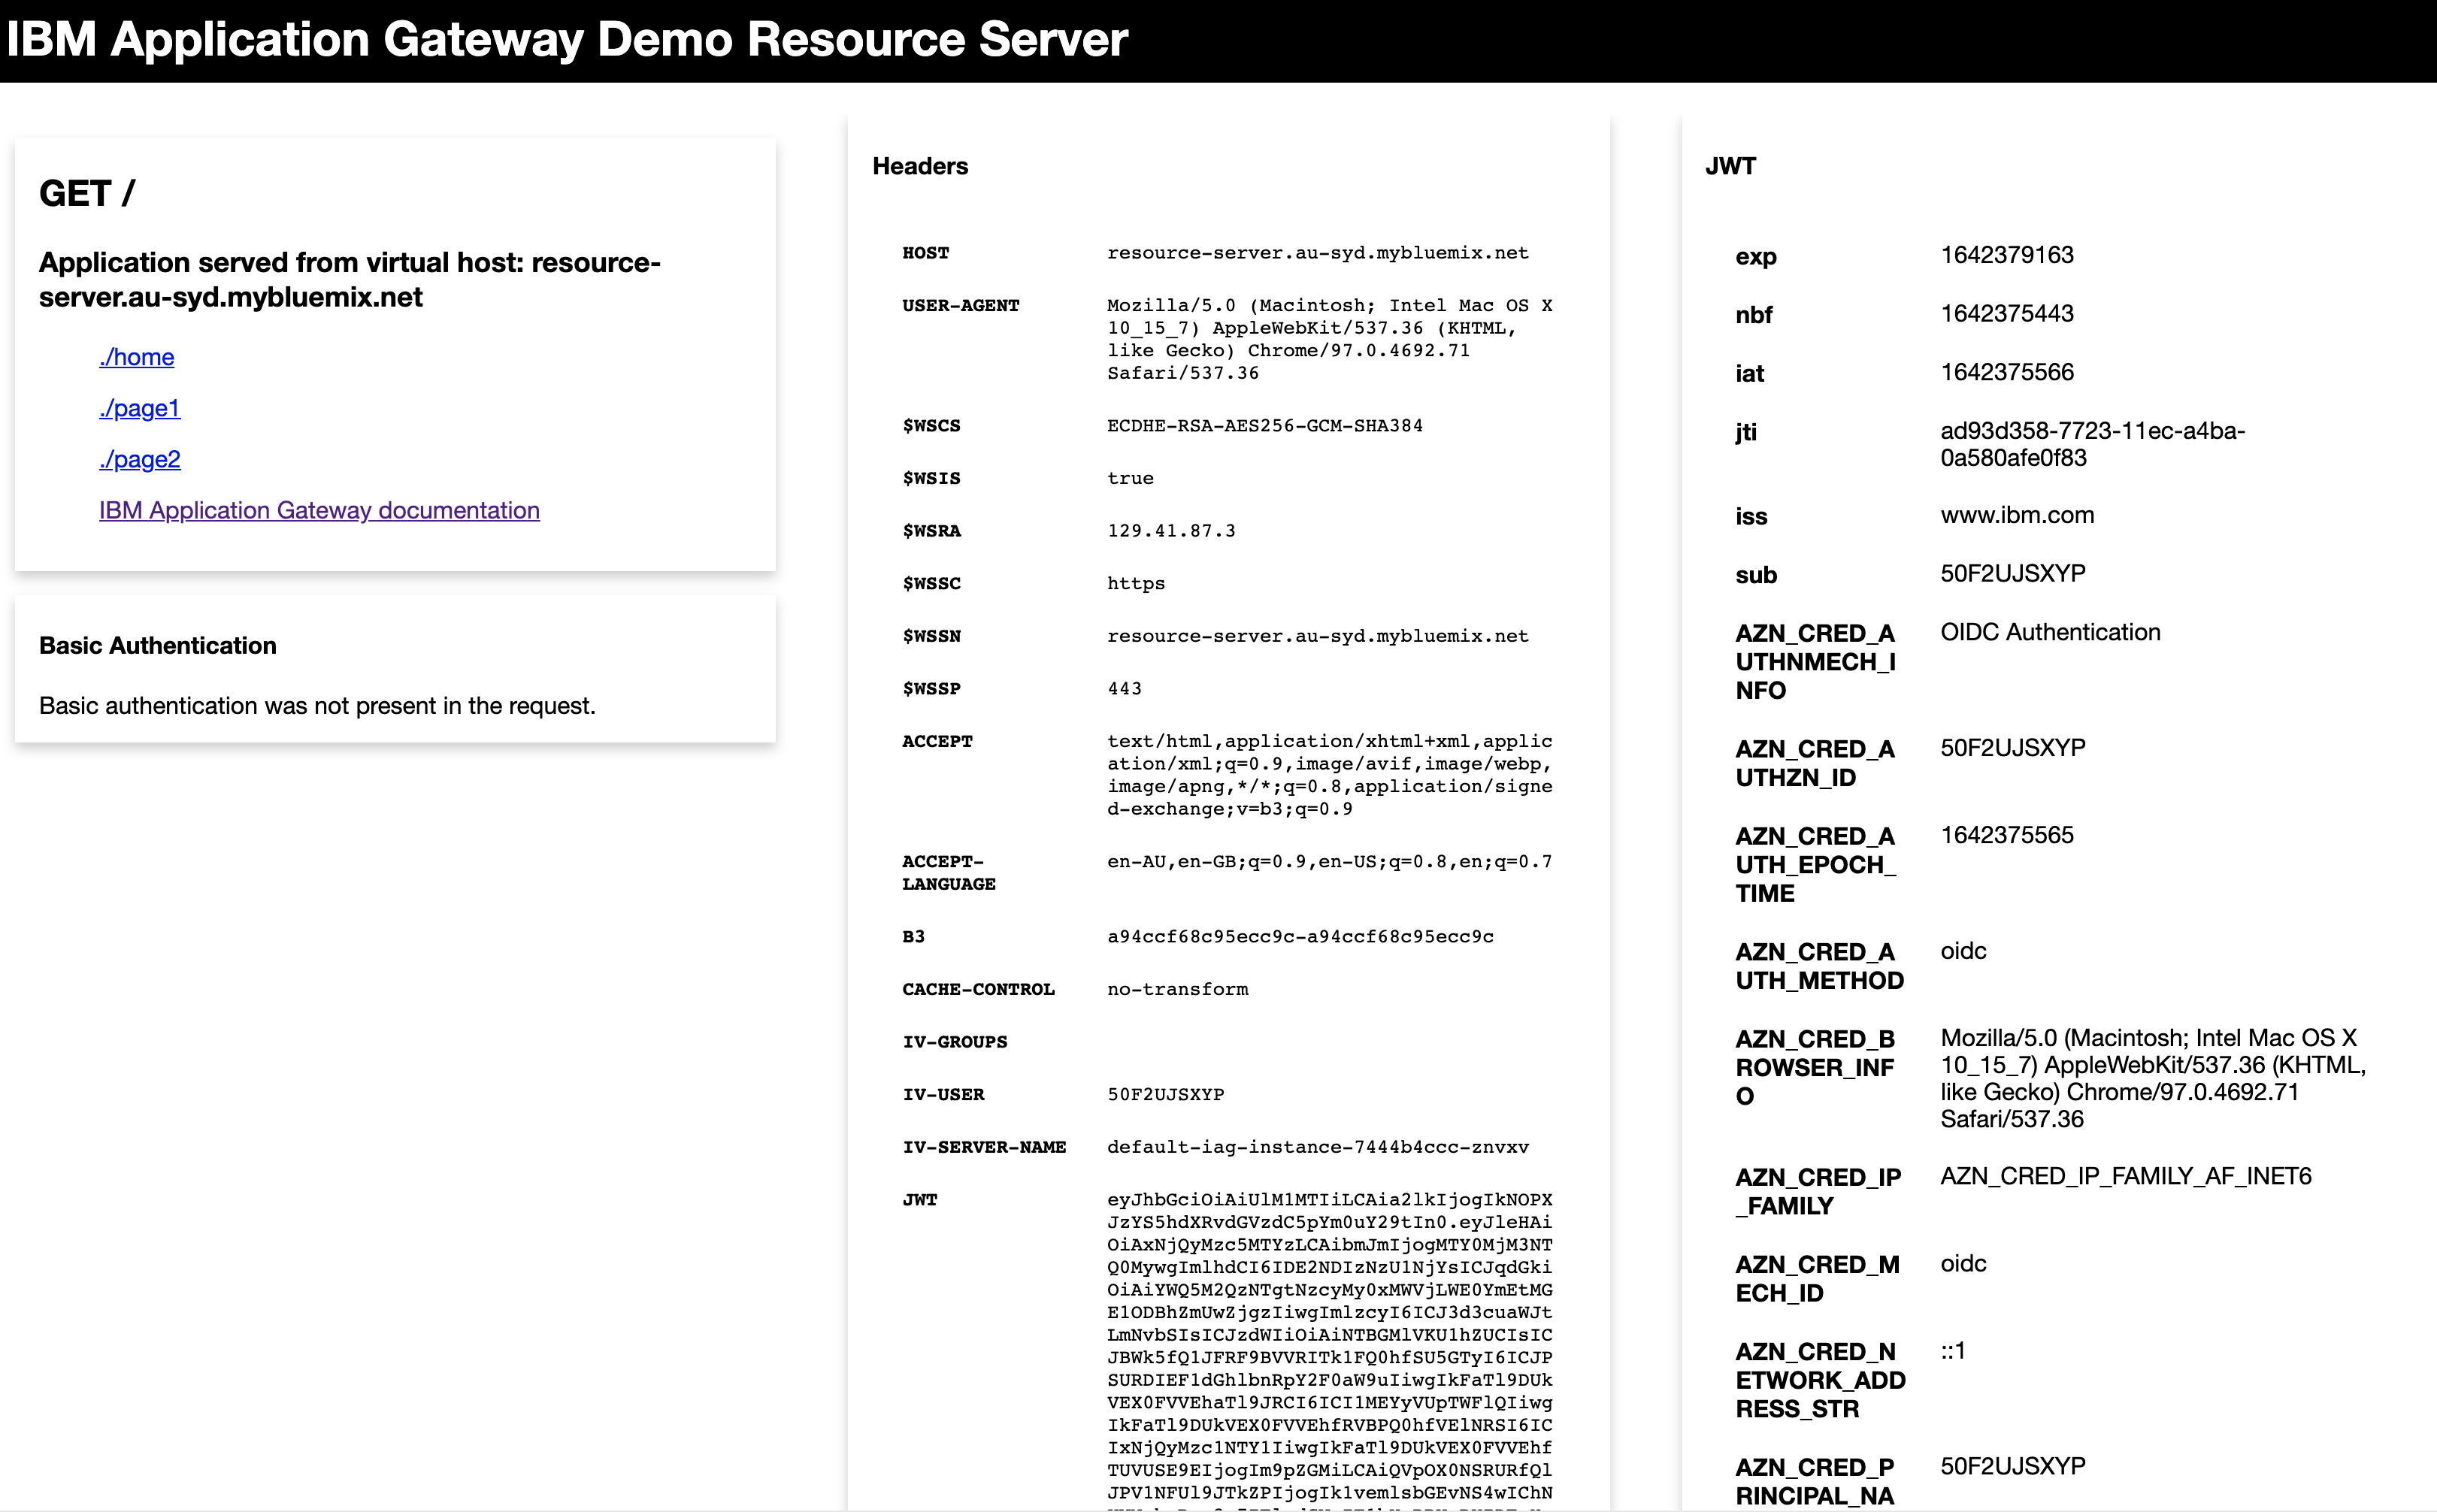Click the 'Headers' panel heading

coord(920,166)
